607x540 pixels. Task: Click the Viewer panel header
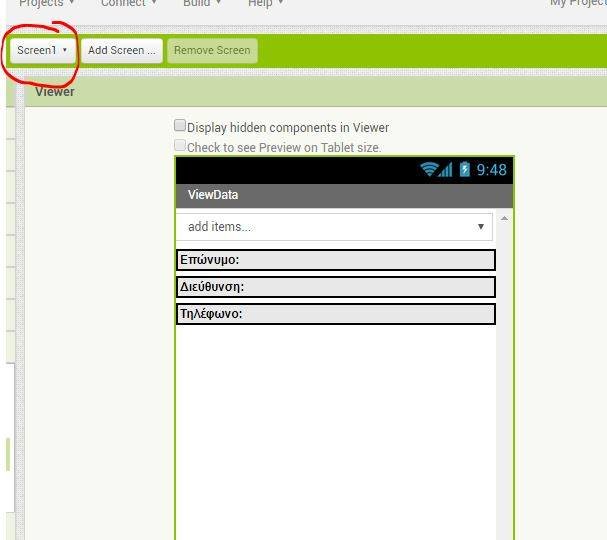316,92
